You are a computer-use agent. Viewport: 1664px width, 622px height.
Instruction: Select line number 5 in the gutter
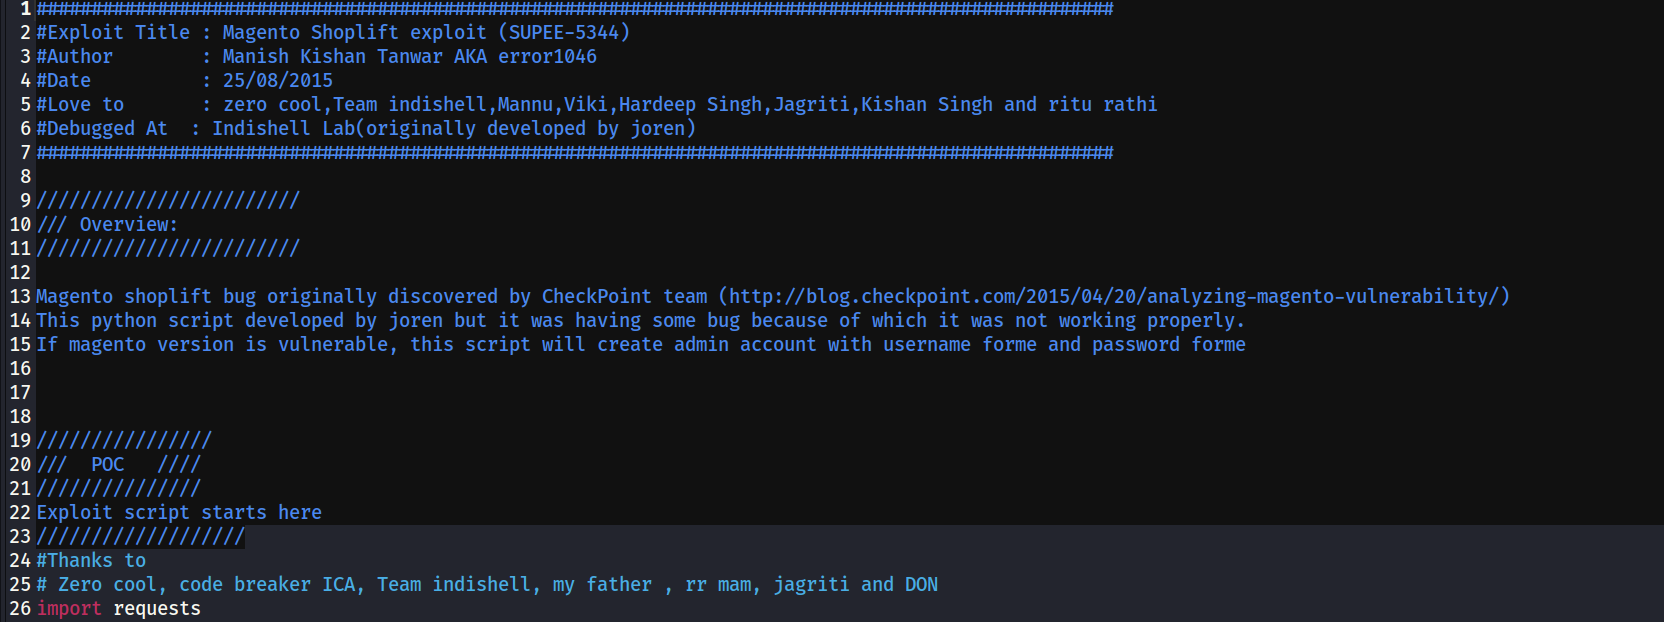click(25, 105)
